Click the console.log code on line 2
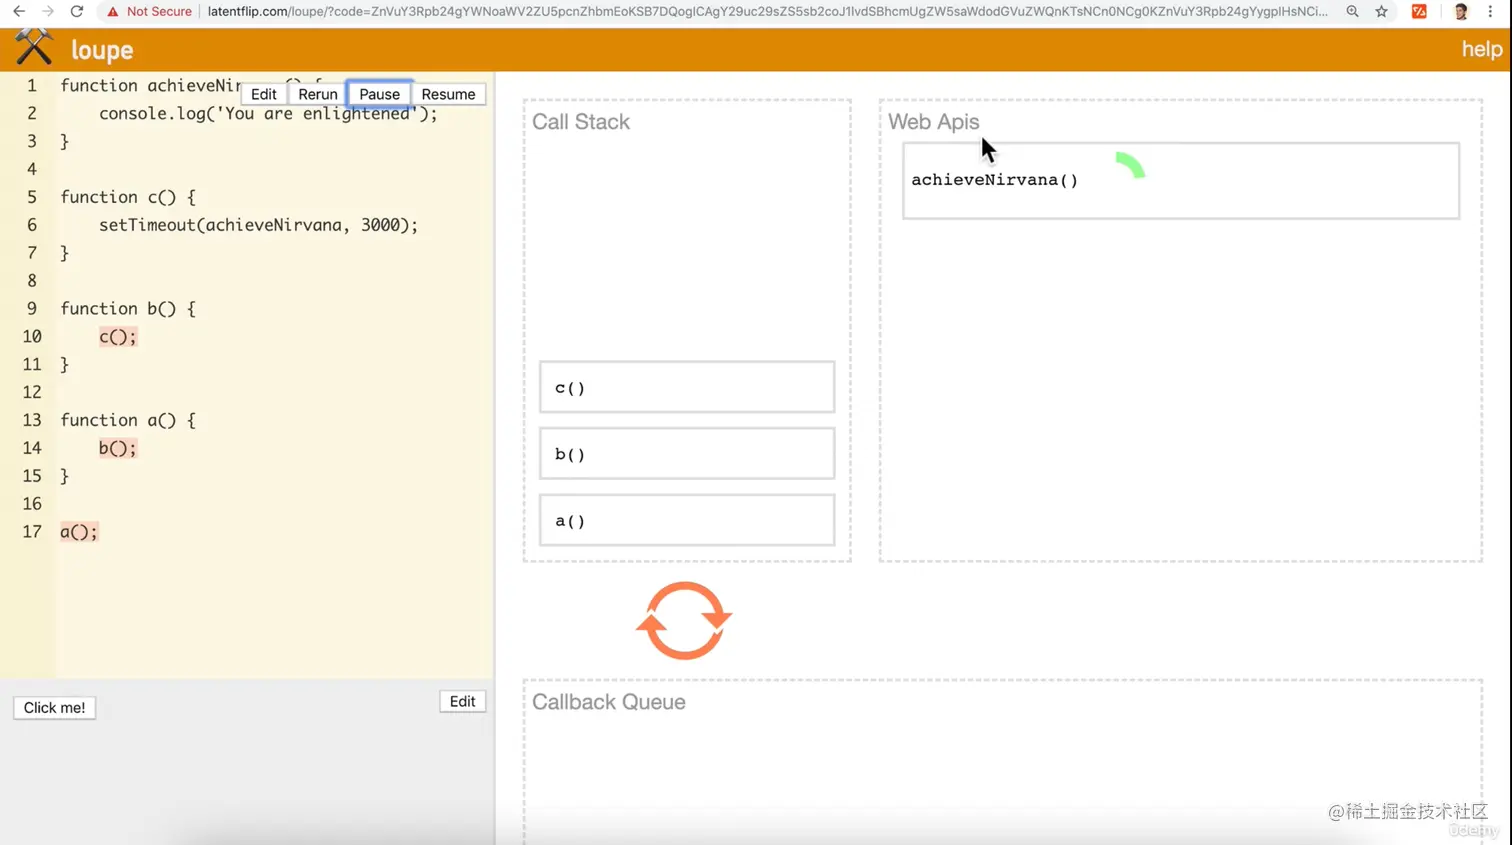The height and width of the screenshot is (845, 1512). coord(268,113)
